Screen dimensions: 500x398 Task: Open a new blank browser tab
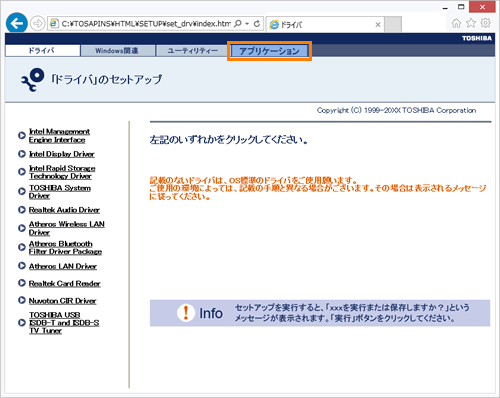click(393, 24)
